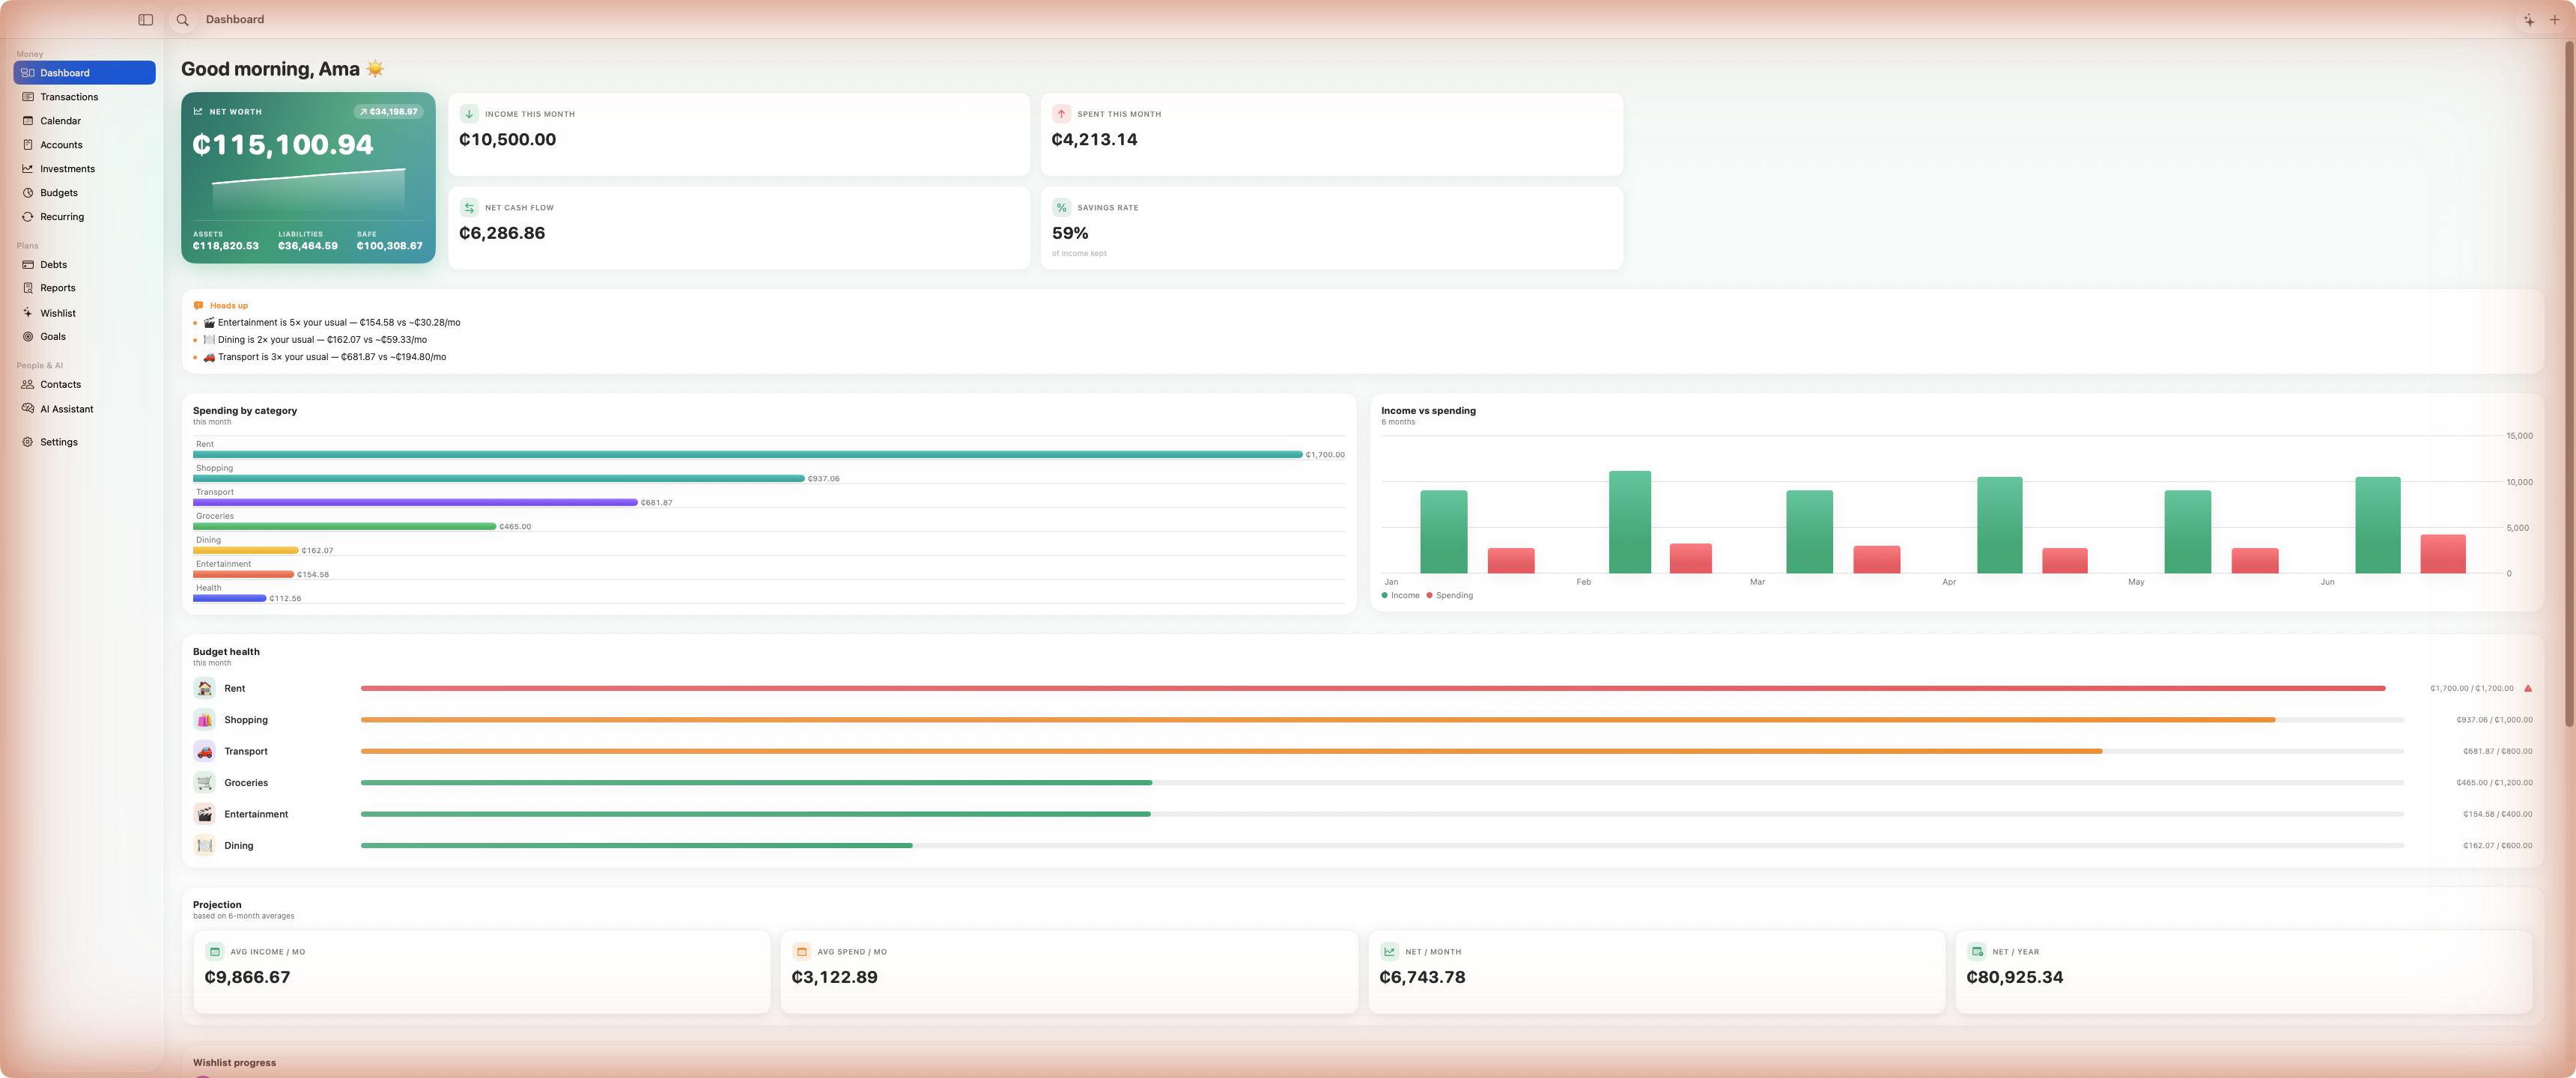Click the Entertainment clapperboard icon in Budget health
The width and height of the screenshot is (2576, 1078).
coord(204,815)
